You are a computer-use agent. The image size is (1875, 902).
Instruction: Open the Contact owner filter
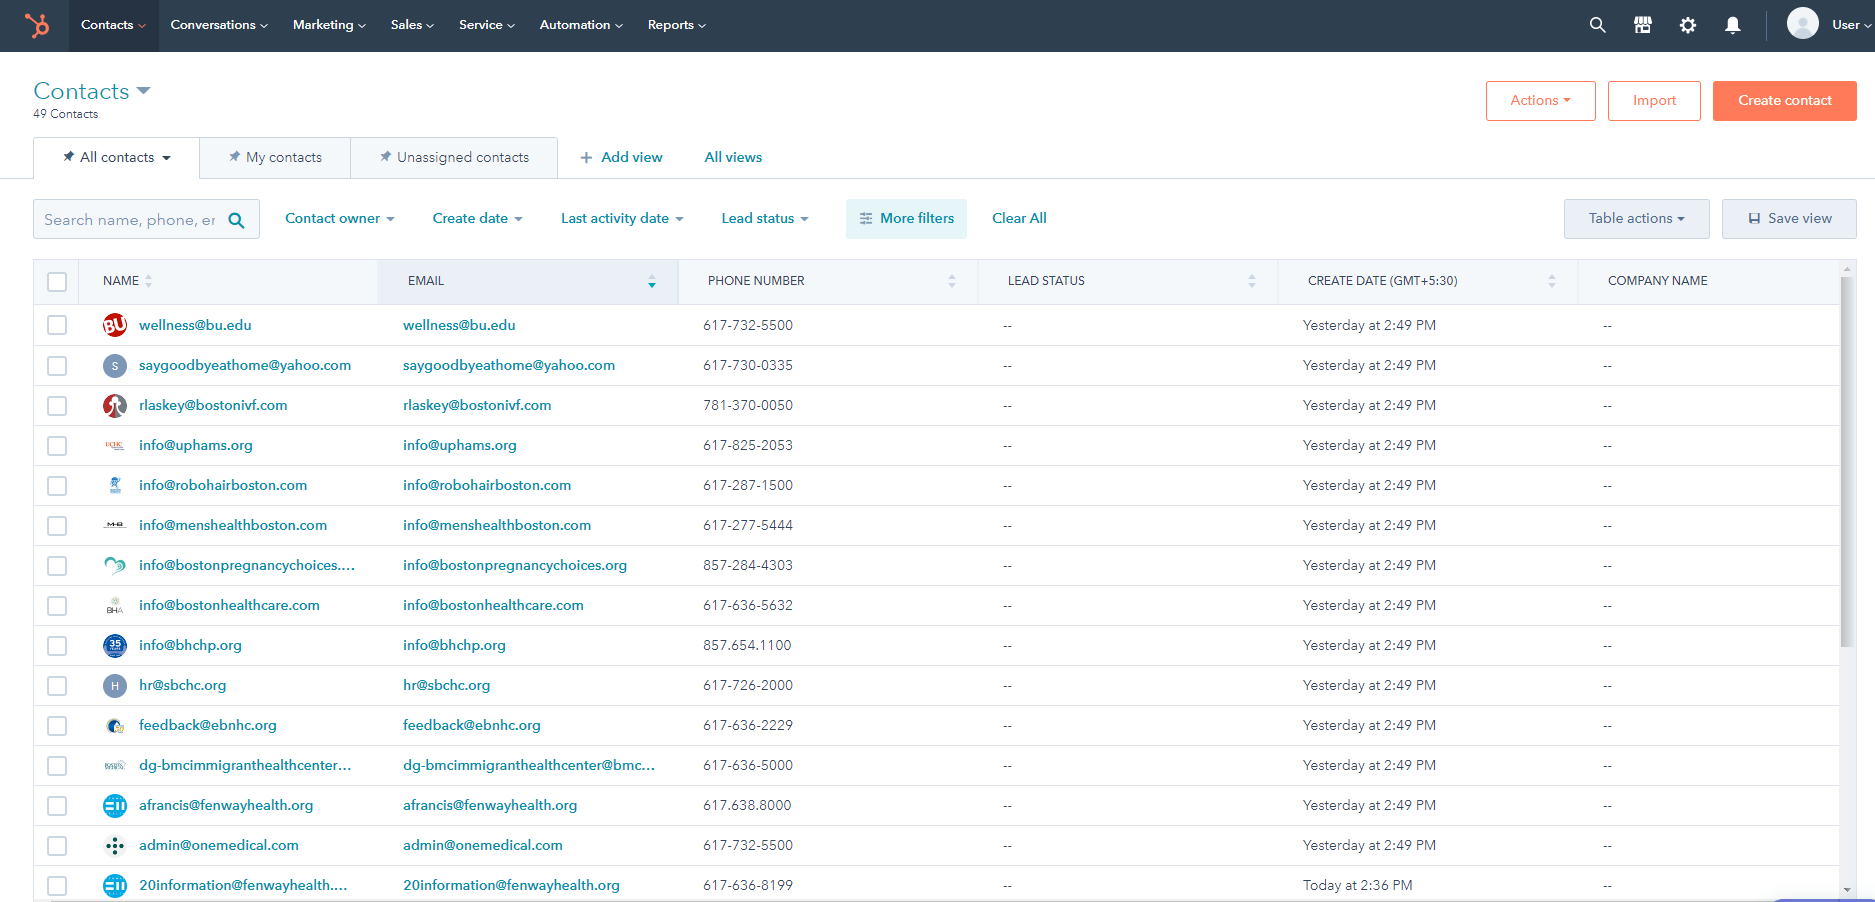340,218
